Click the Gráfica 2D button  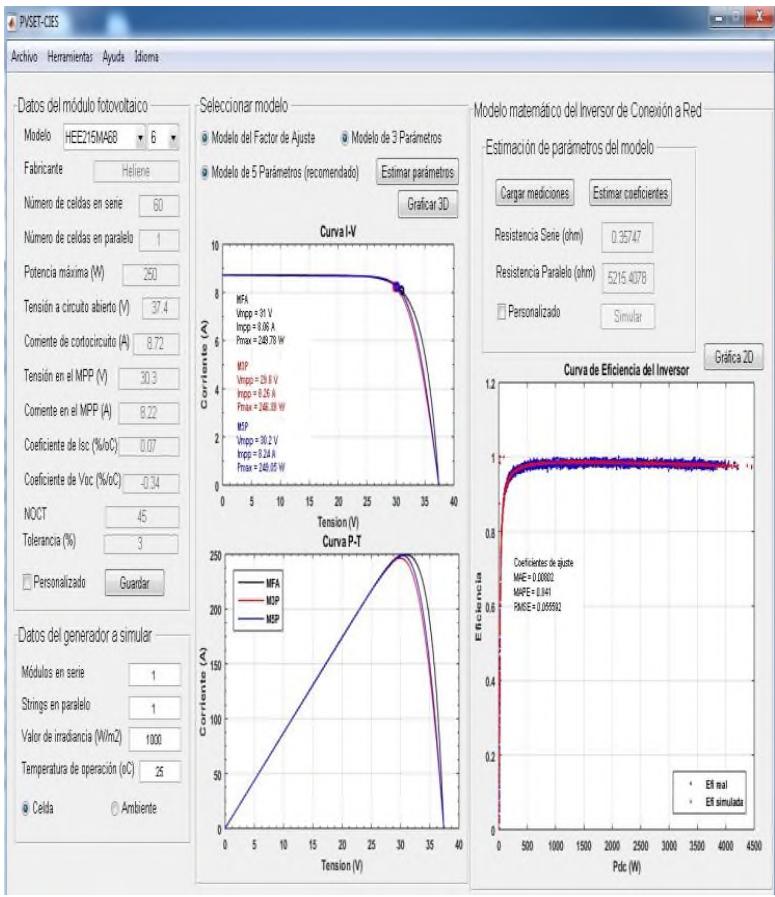click(735, 360)
